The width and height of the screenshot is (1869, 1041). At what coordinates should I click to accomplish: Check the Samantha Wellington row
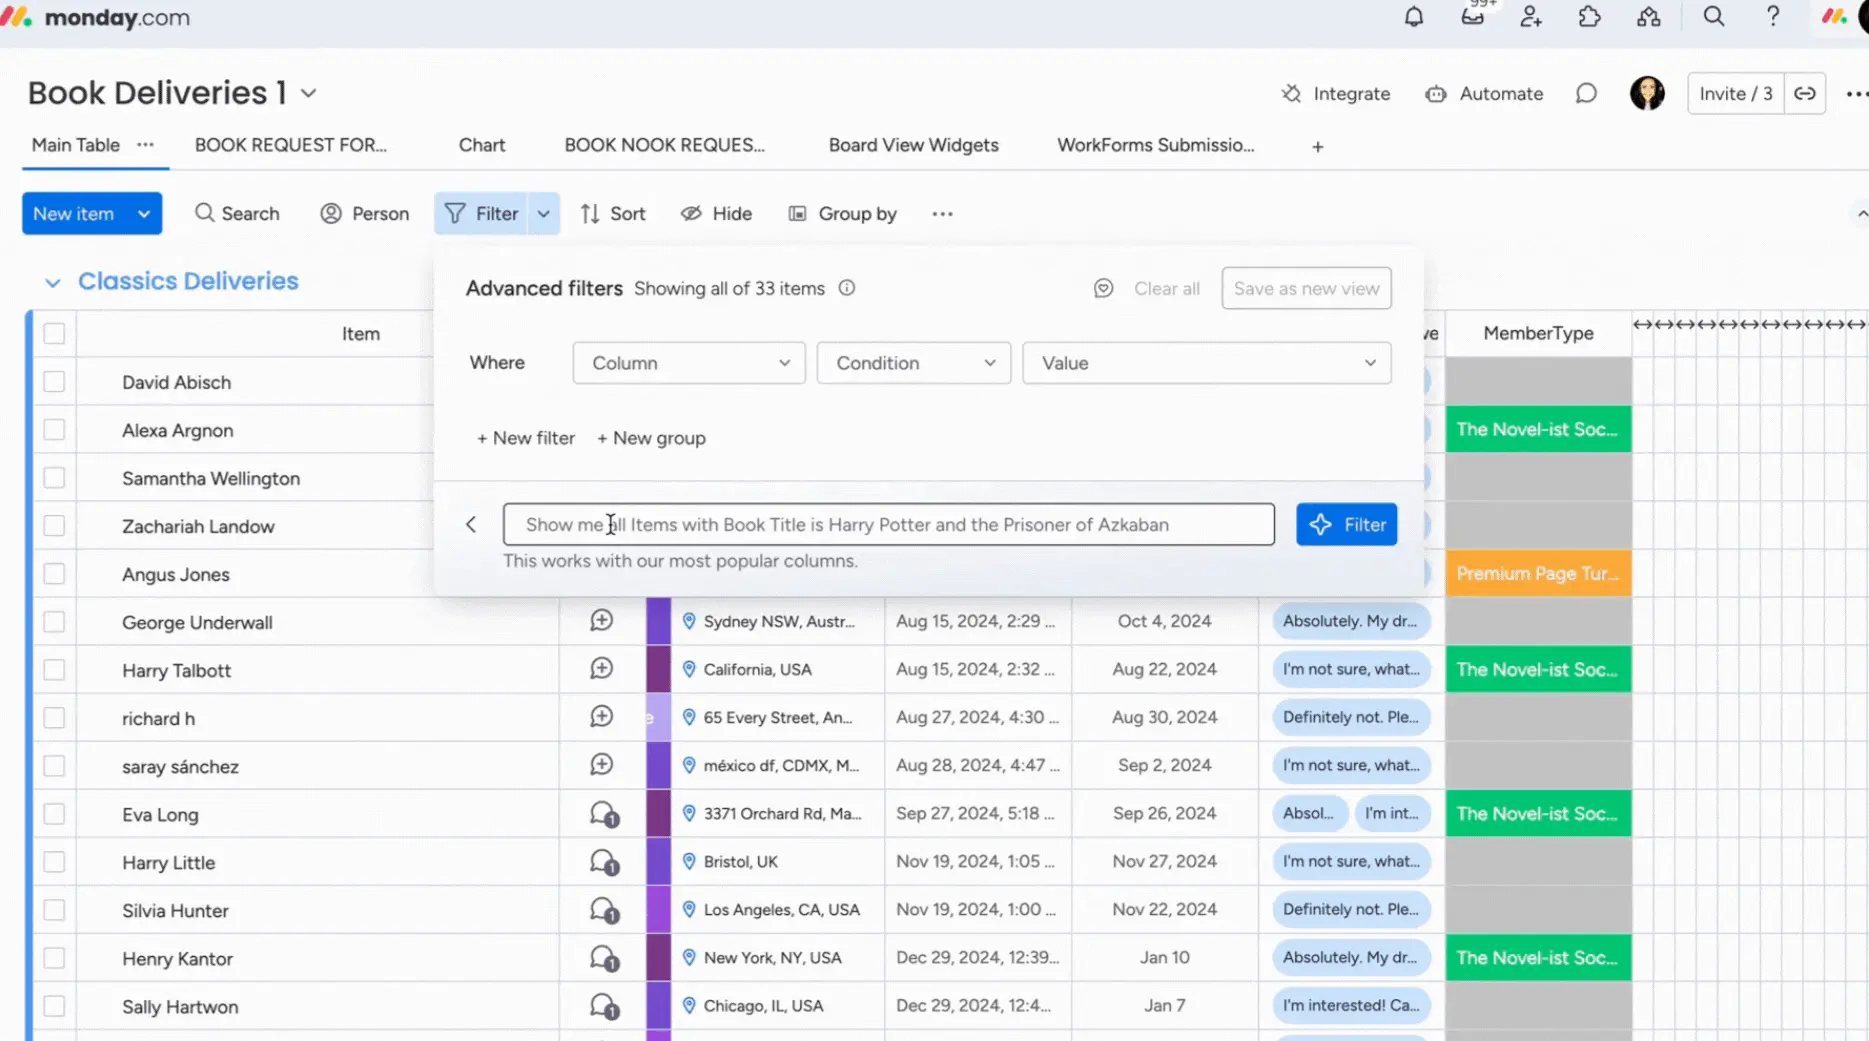click(54, 478)
